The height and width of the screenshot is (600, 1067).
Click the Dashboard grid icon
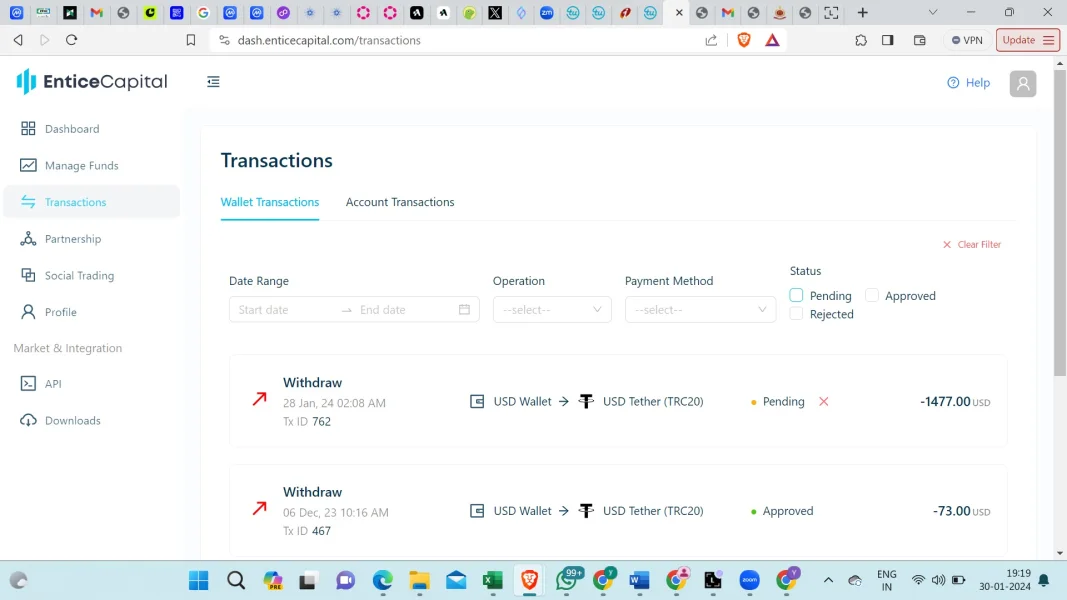[x=28, y=129]
